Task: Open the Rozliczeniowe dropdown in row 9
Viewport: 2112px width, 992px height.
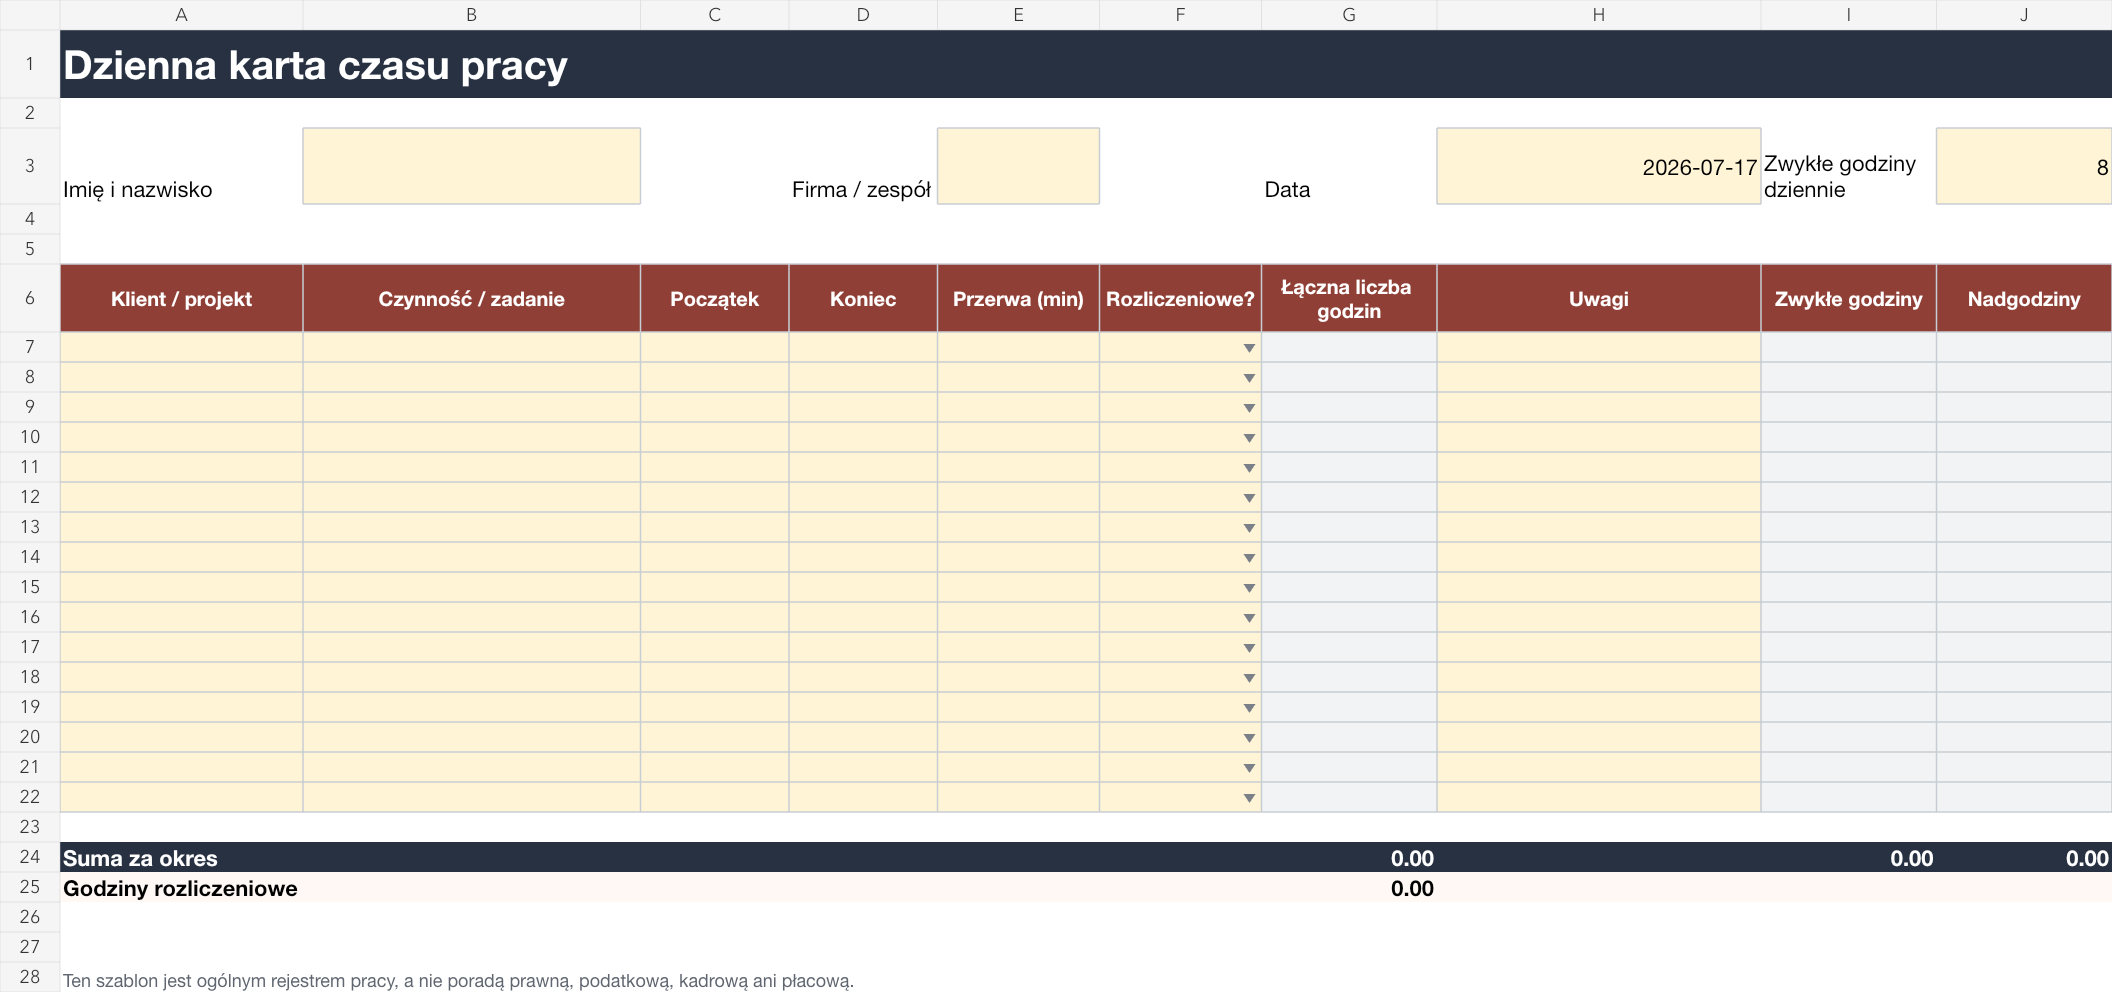Action: tap(1249, 408)
